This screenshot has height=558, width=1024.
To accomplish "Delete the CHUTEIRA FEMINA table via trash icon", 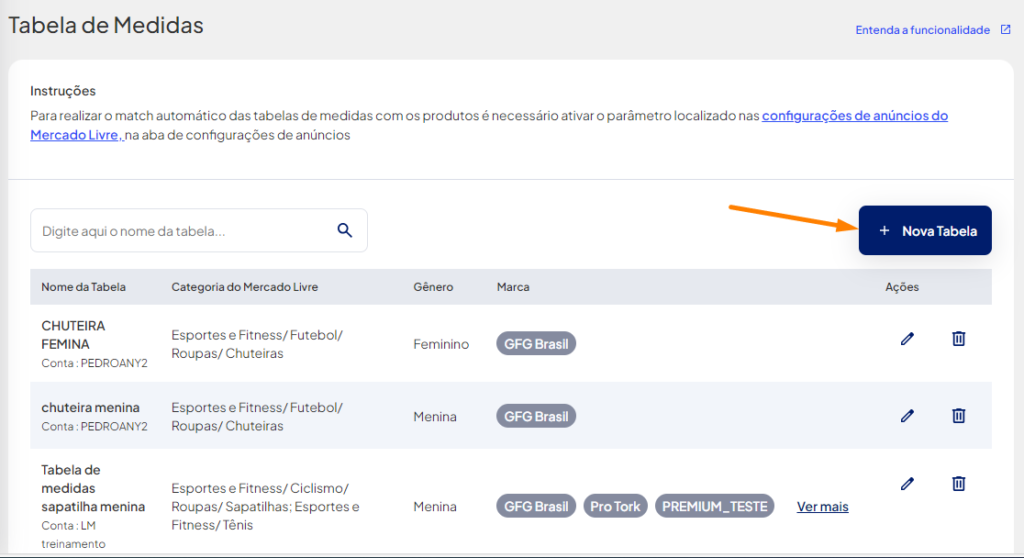I will click(958, 338).
